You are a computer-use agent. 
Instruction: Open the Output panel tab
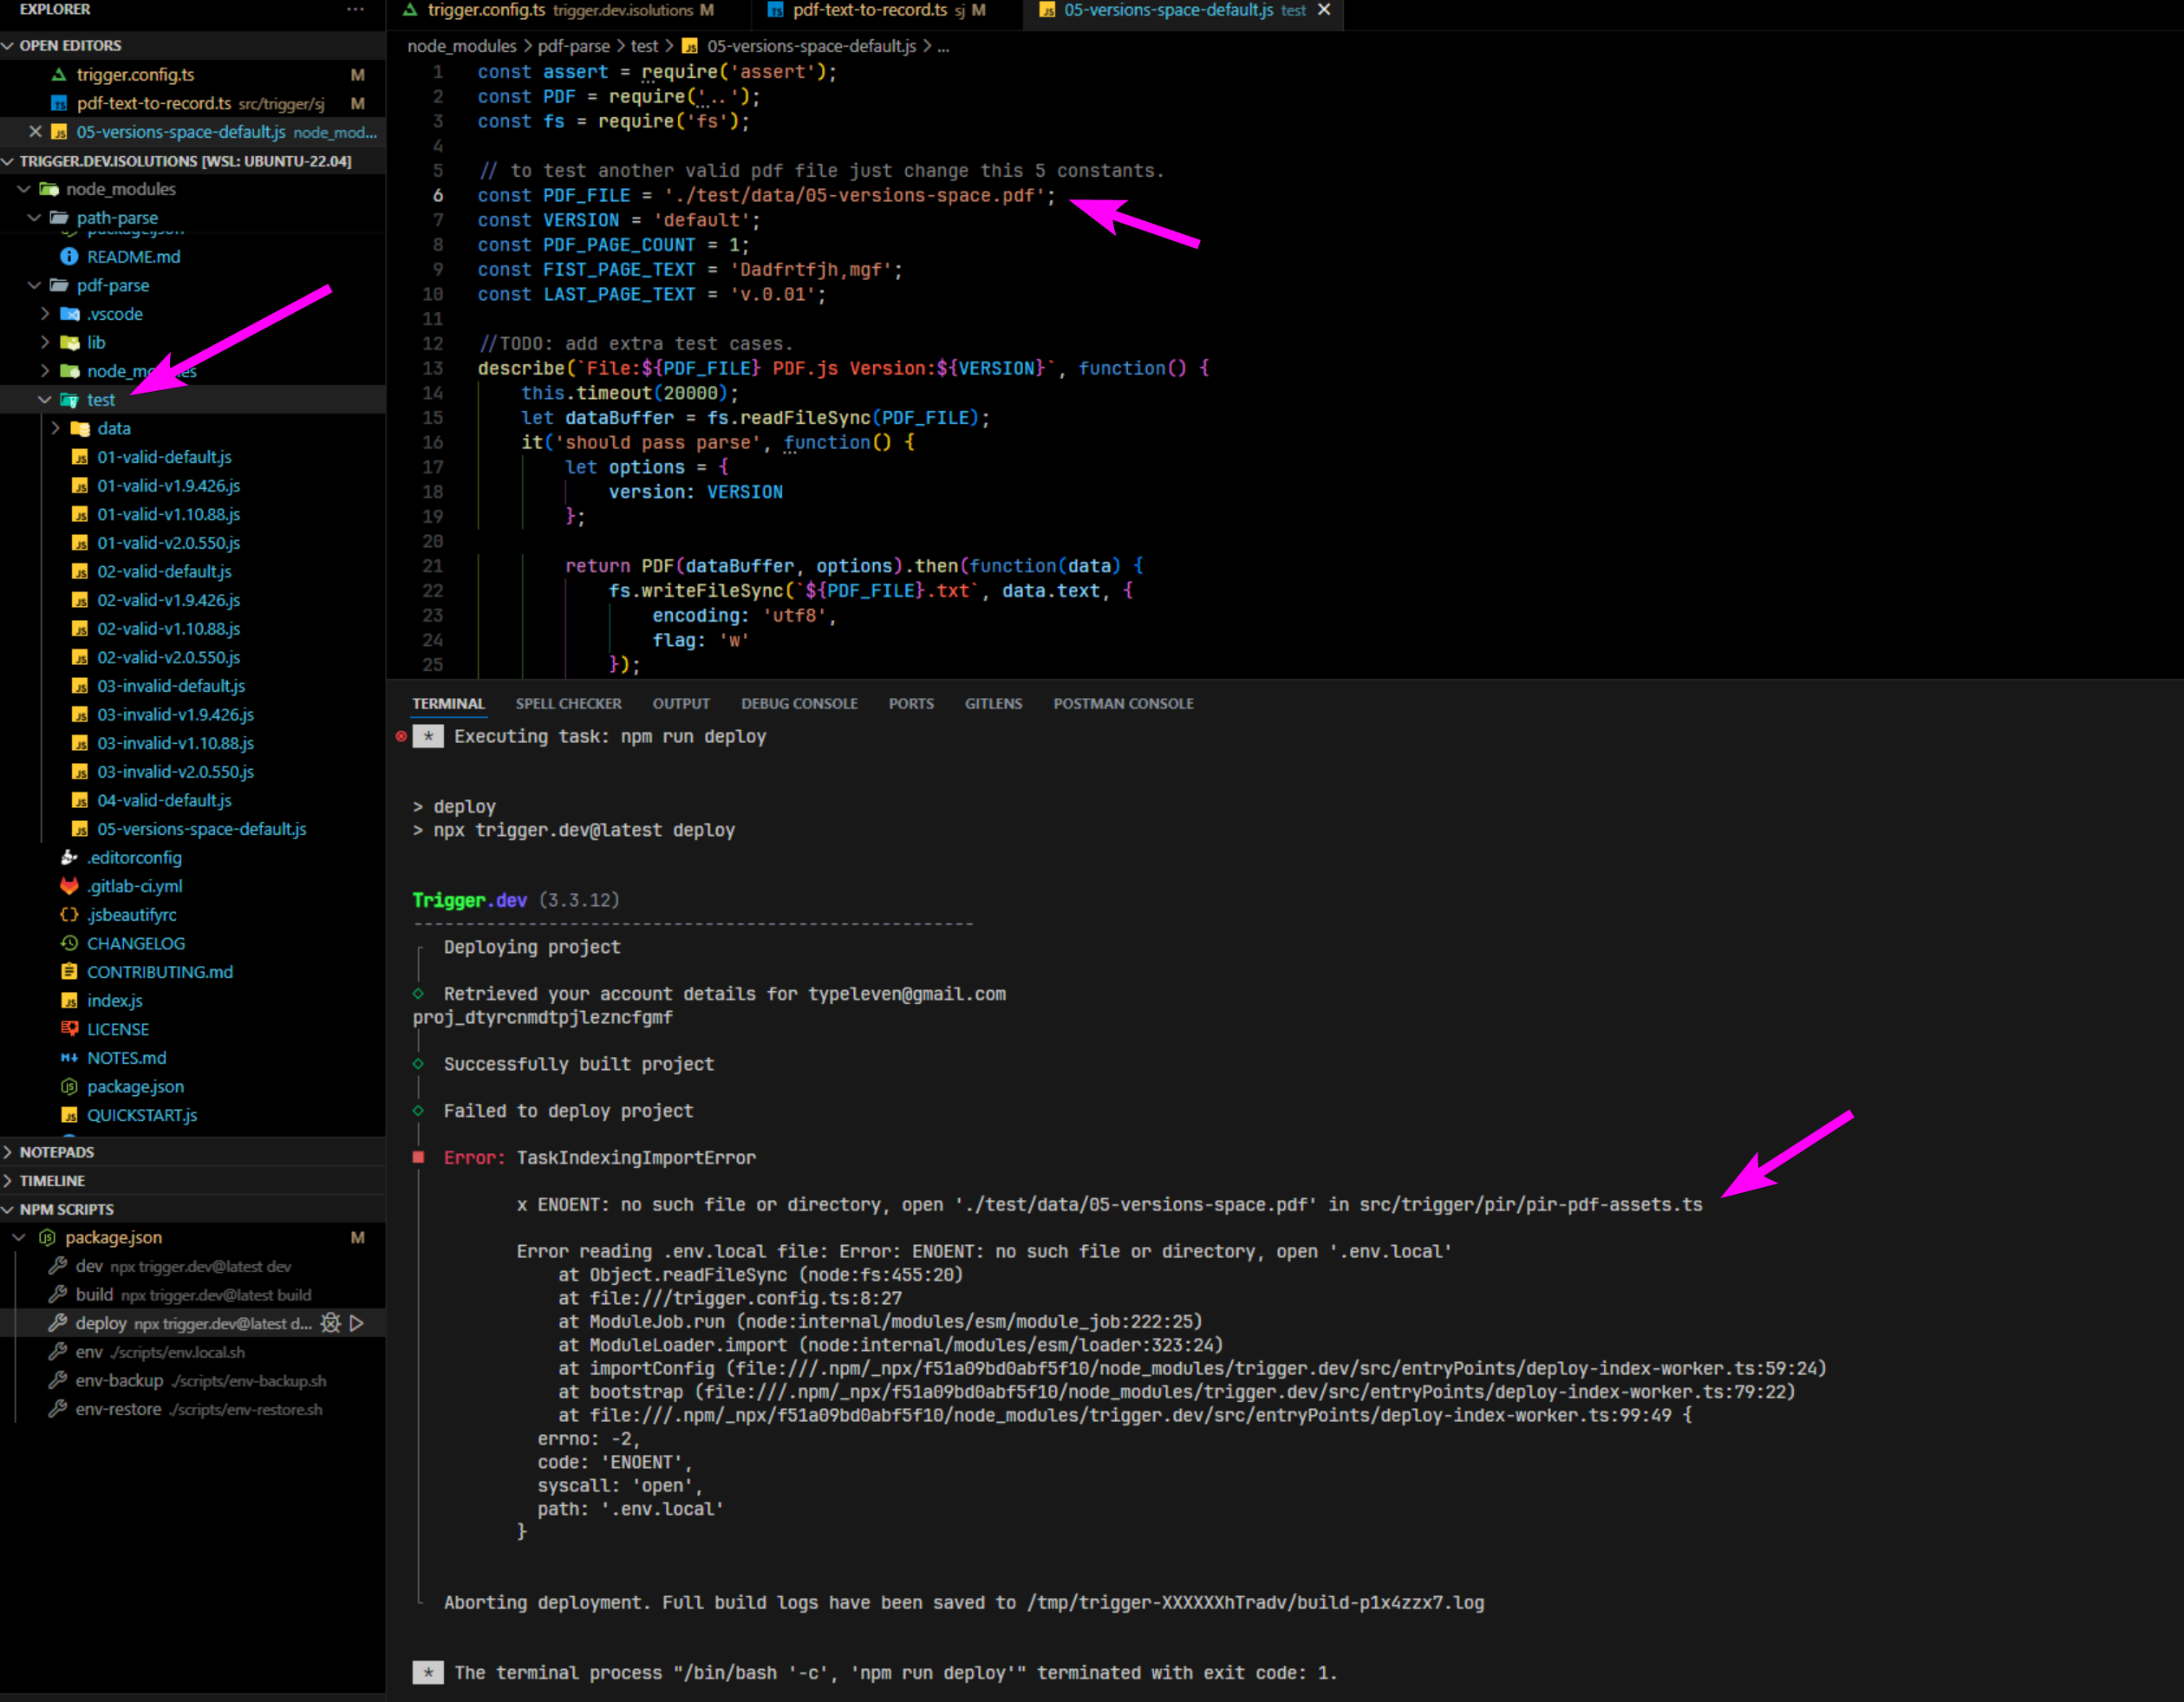(681, 704)
